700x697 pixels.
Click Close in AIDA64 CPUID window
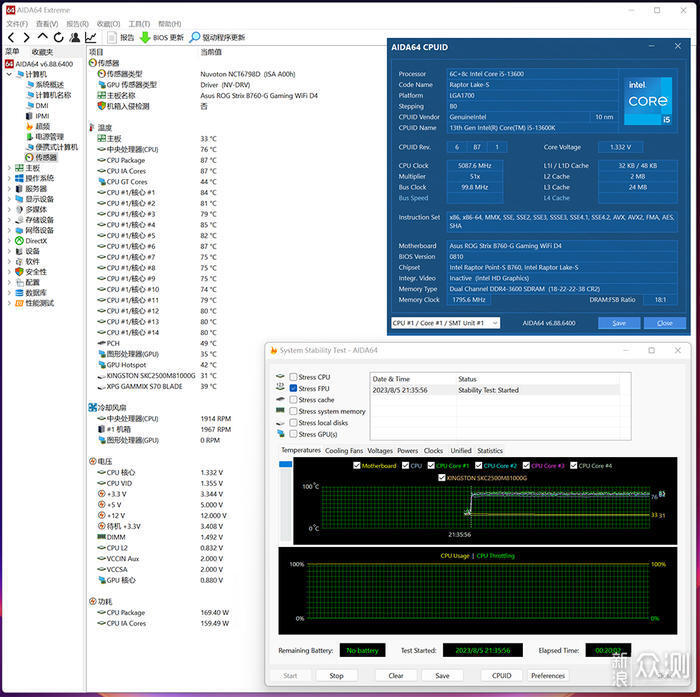tap(664, 323)
